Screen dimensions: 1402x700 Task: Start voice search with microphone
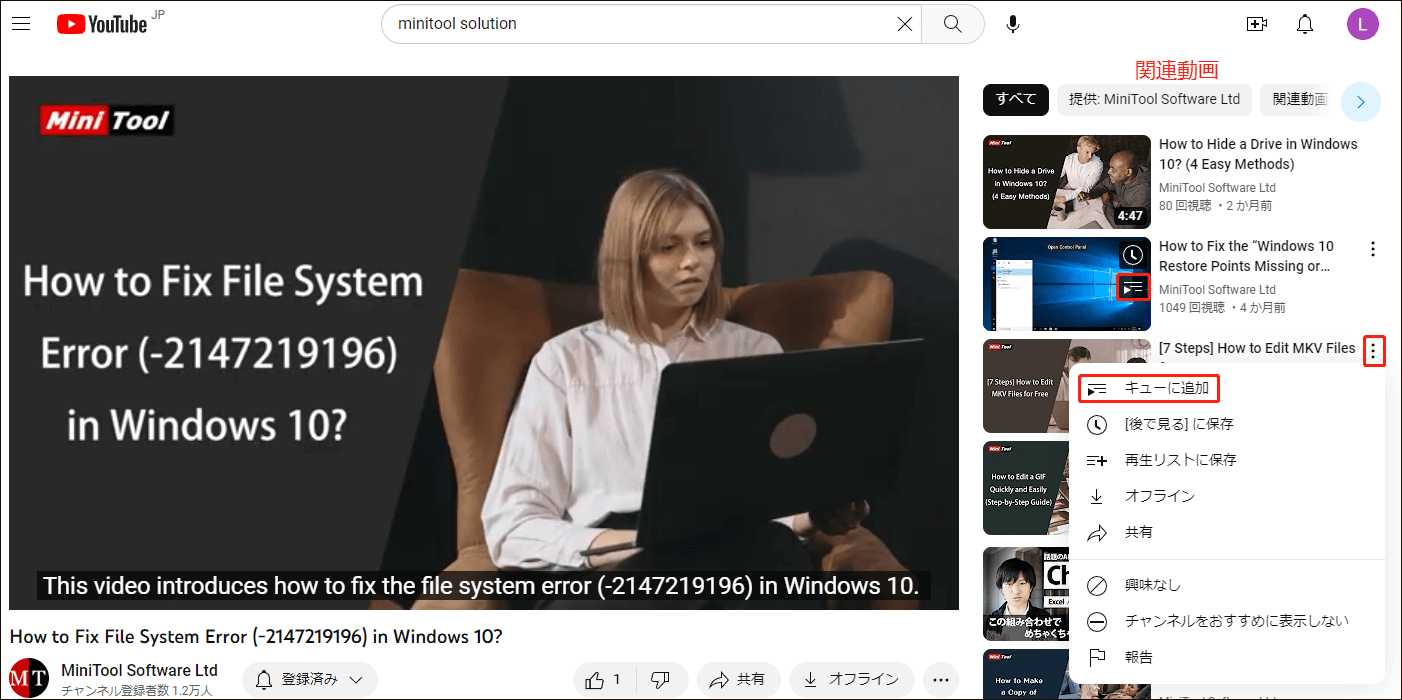click(1013, 24)
